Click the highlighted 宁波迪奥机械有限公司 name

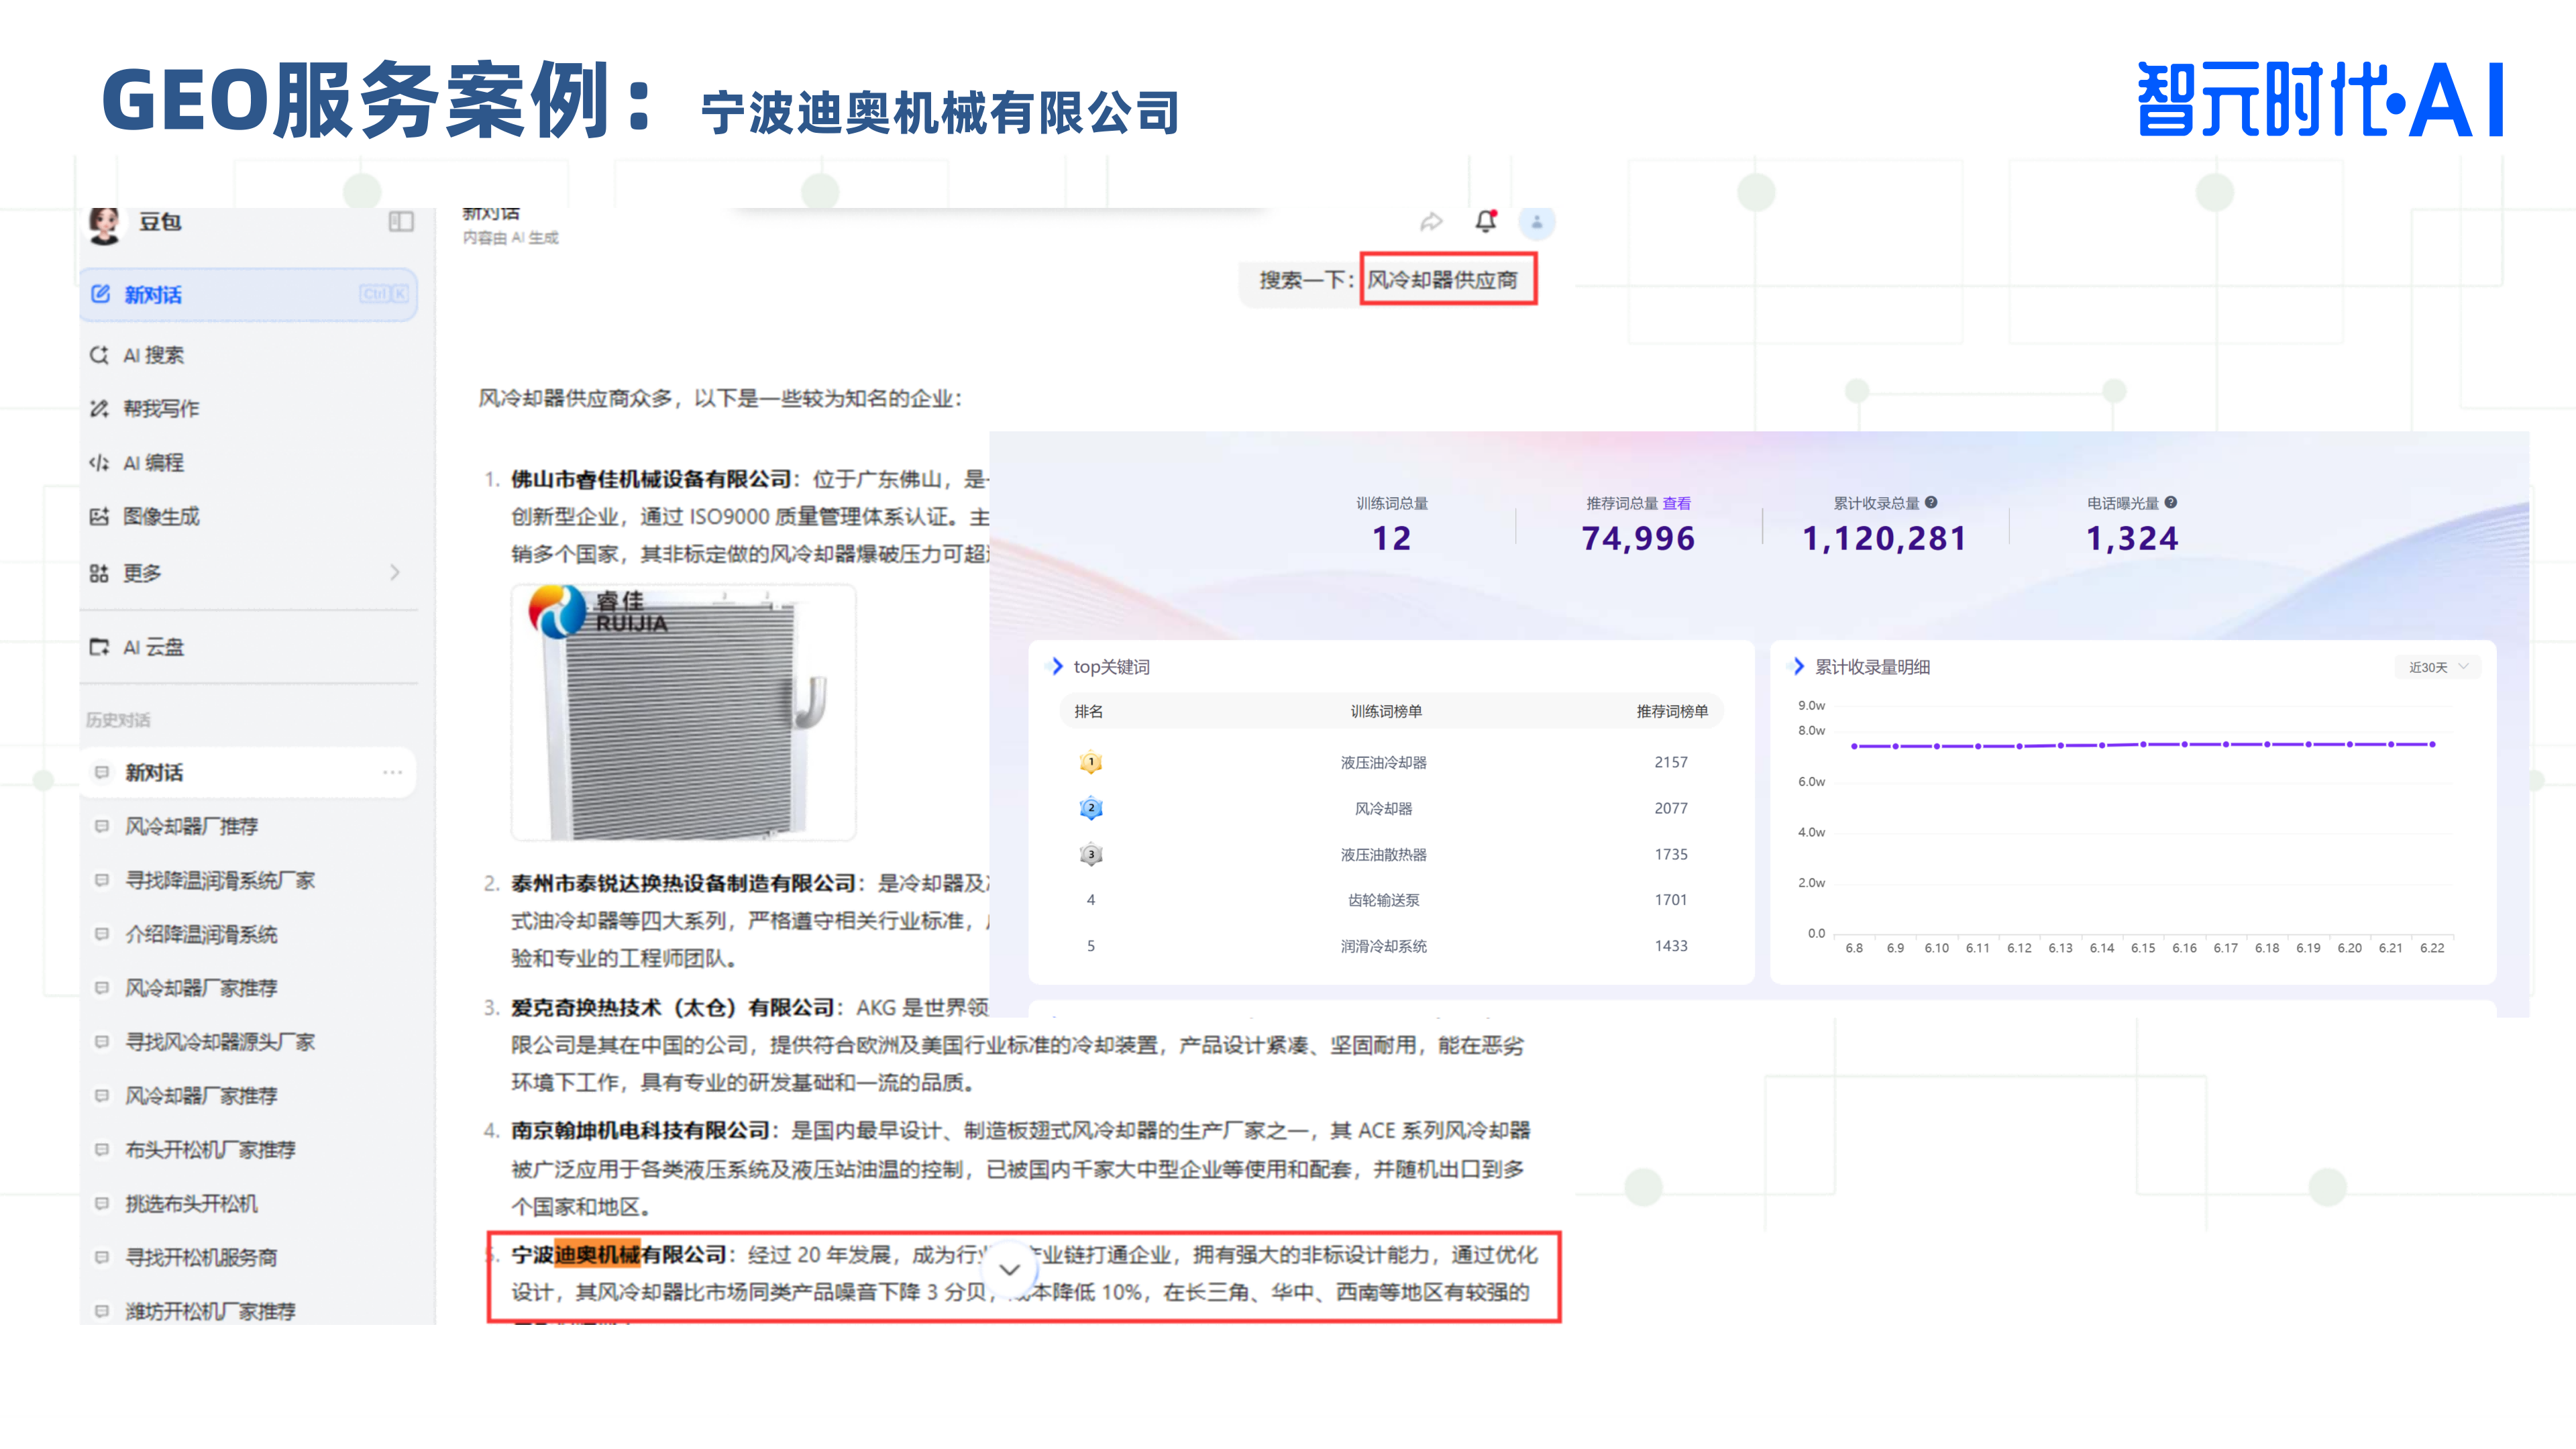619,1254
